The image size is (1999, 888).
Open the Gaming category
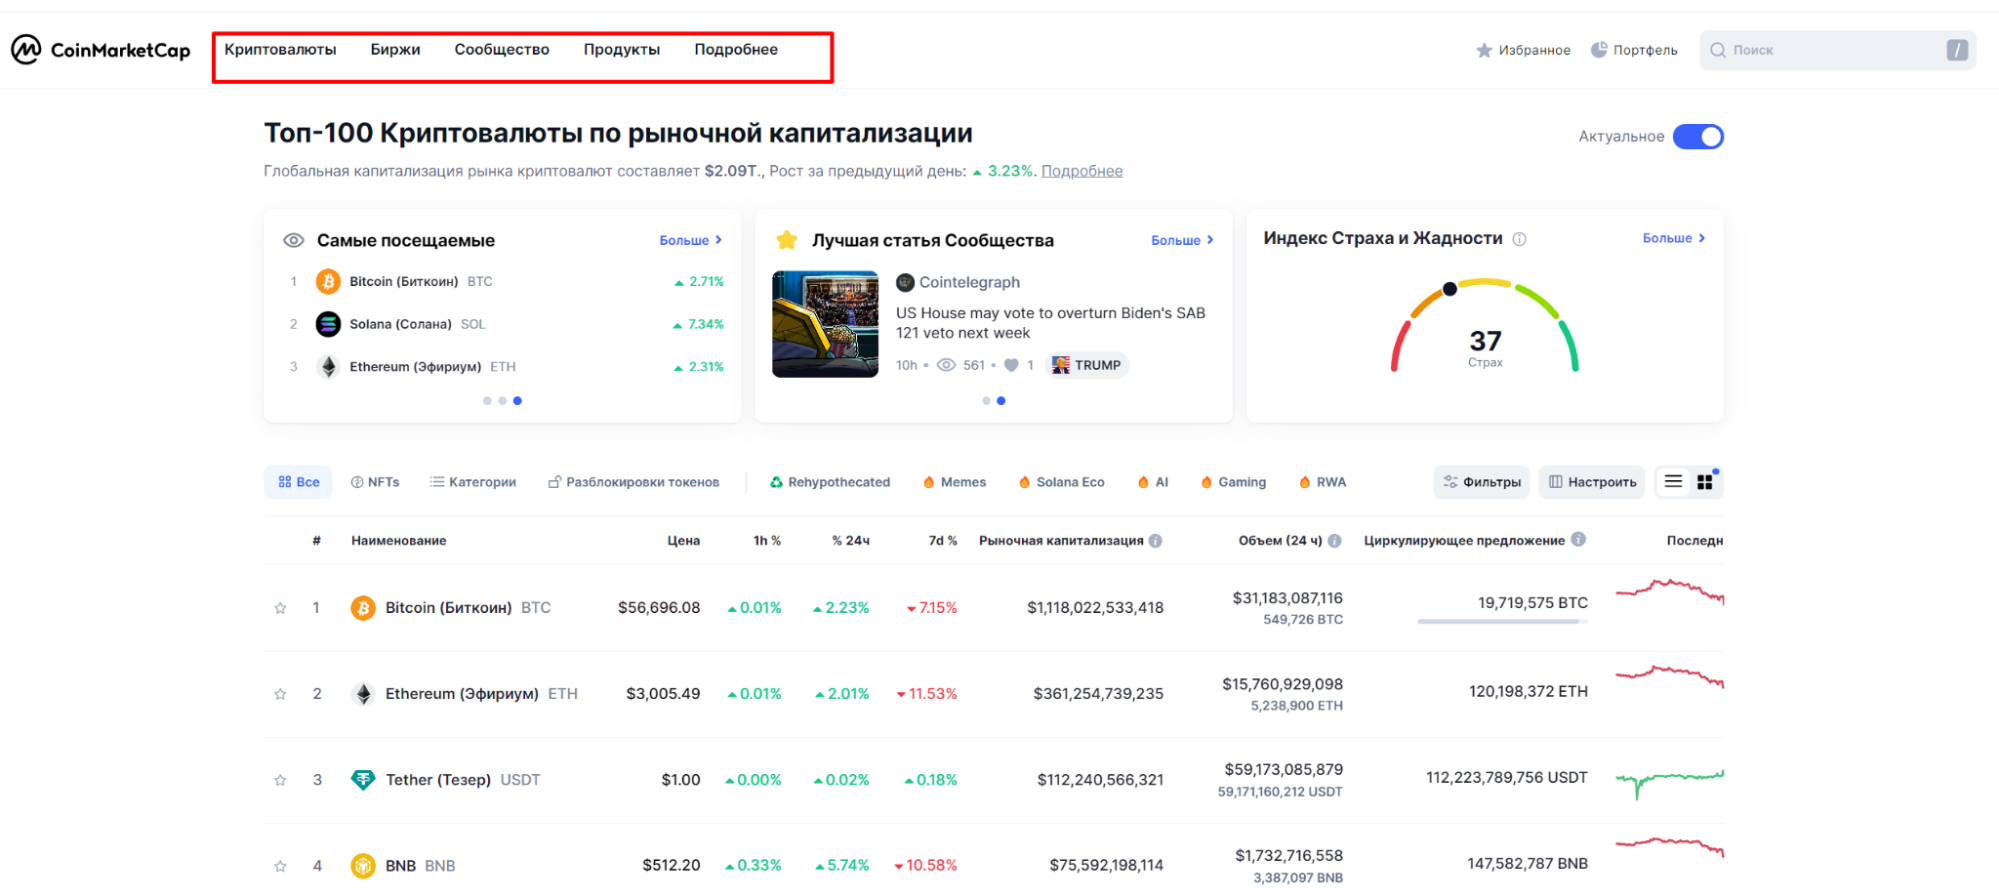1233,482
